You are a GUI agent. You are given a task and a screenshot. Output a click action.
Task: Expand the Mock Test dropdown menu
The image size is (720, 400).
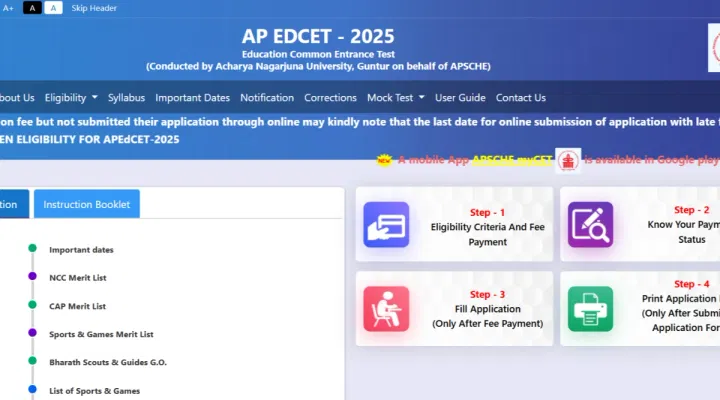click(395, 98)
